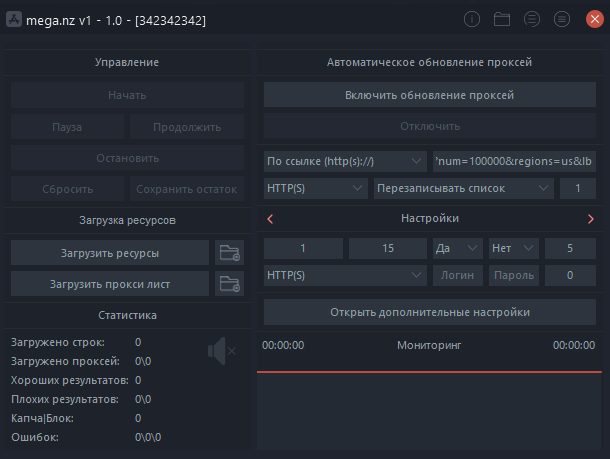Click the proxy URL input field
The width and height of the screenshot is (610, 459).
click(514, 160)
